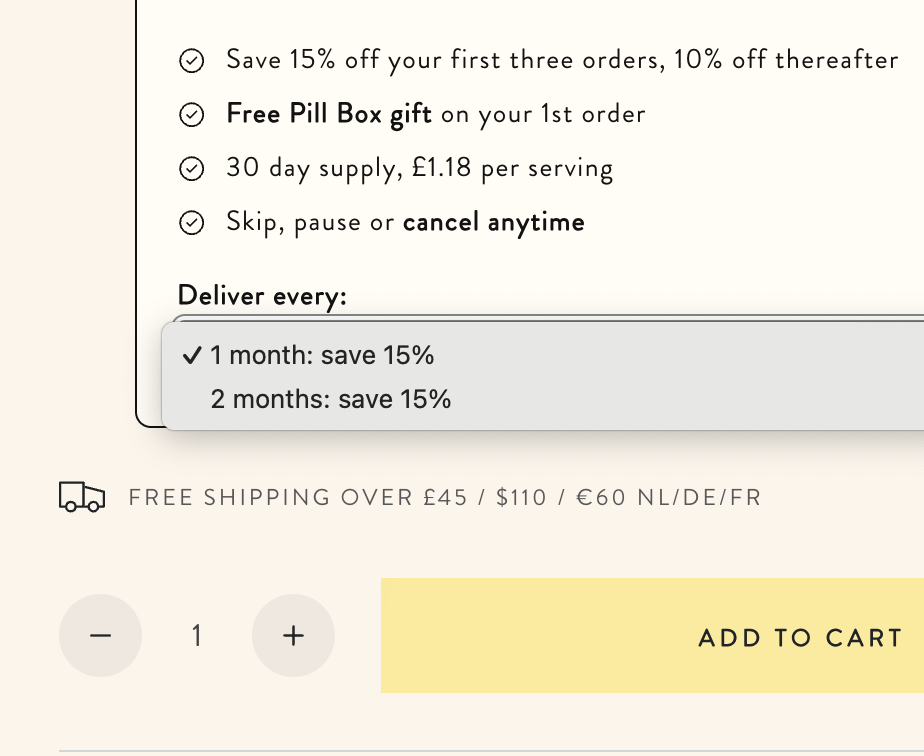Click the check icon beside "Free Pill Box gift"
Viewport: 924px width, 756px height.
click(x=191, y=116)
